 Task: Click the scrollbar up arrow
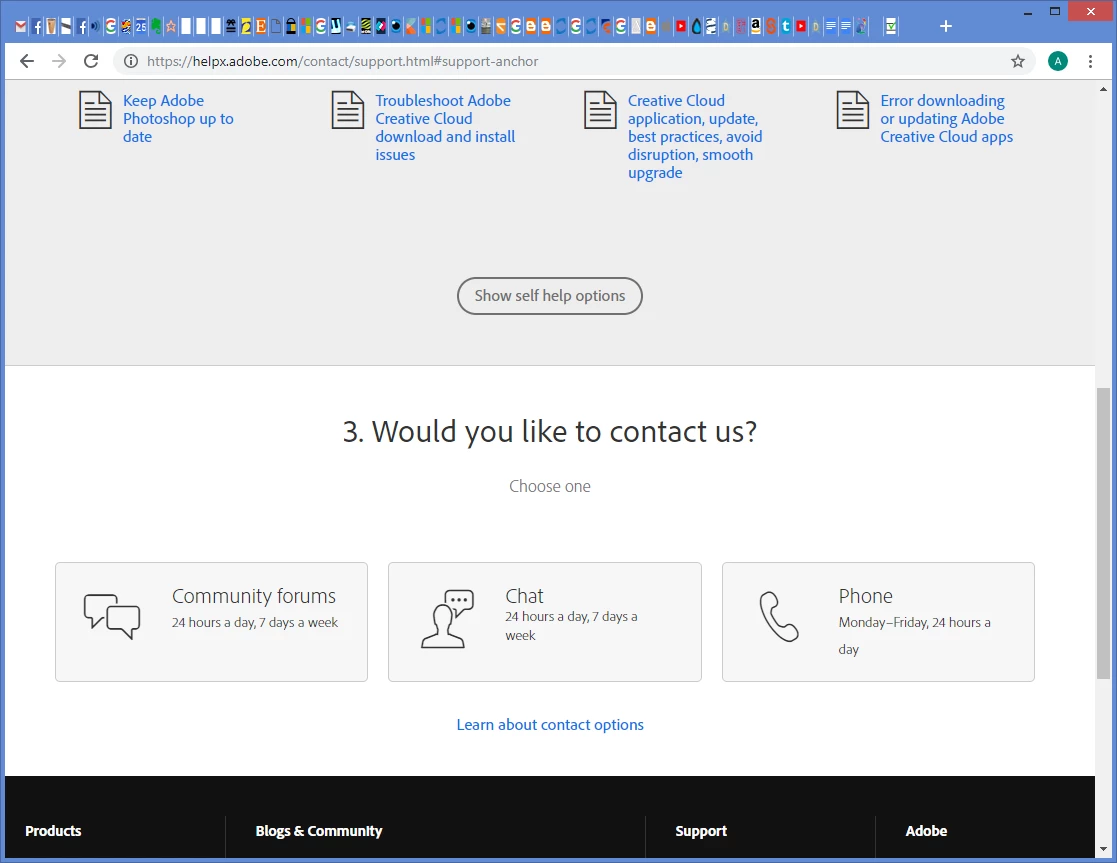(x=1103, y=89)
